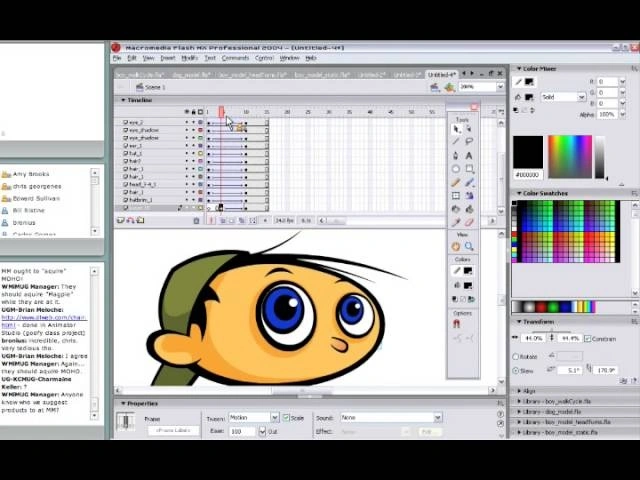Select the Eraser tool
The height and width of the screenshot is (480, 640).
469,222
